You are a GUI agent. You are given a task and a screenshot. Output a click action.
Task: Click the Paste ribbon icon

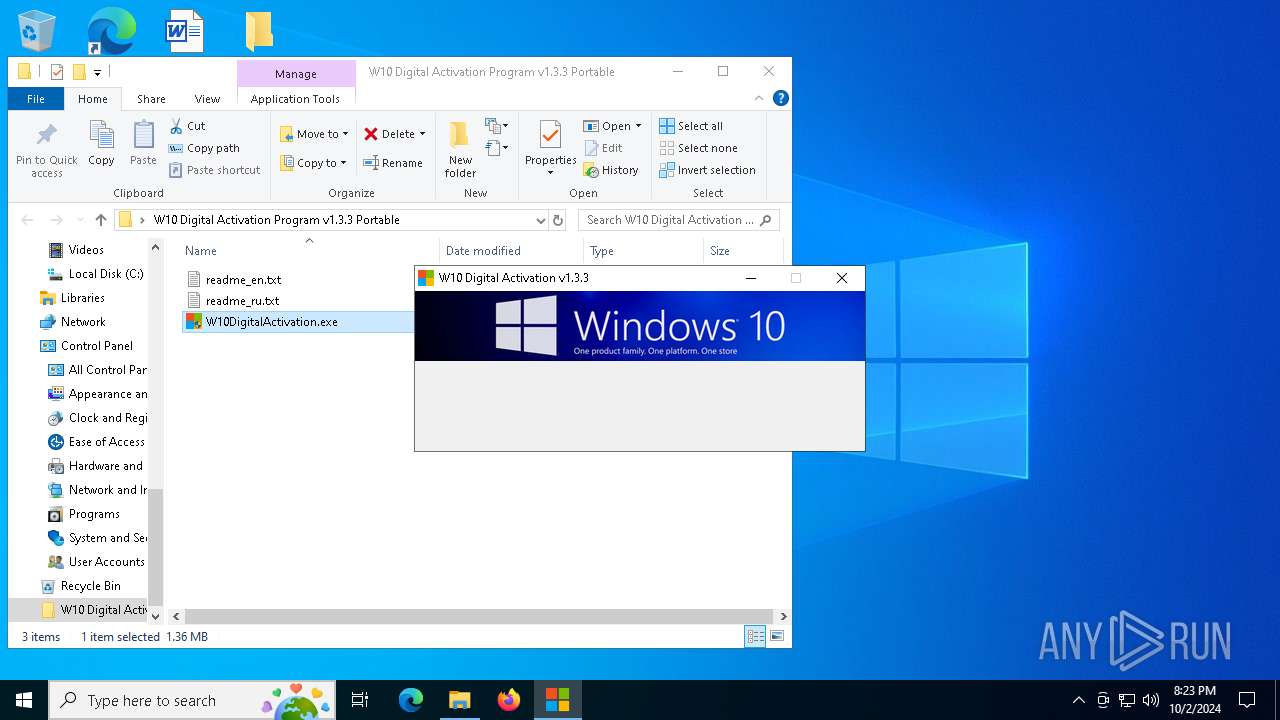point(143,143)
